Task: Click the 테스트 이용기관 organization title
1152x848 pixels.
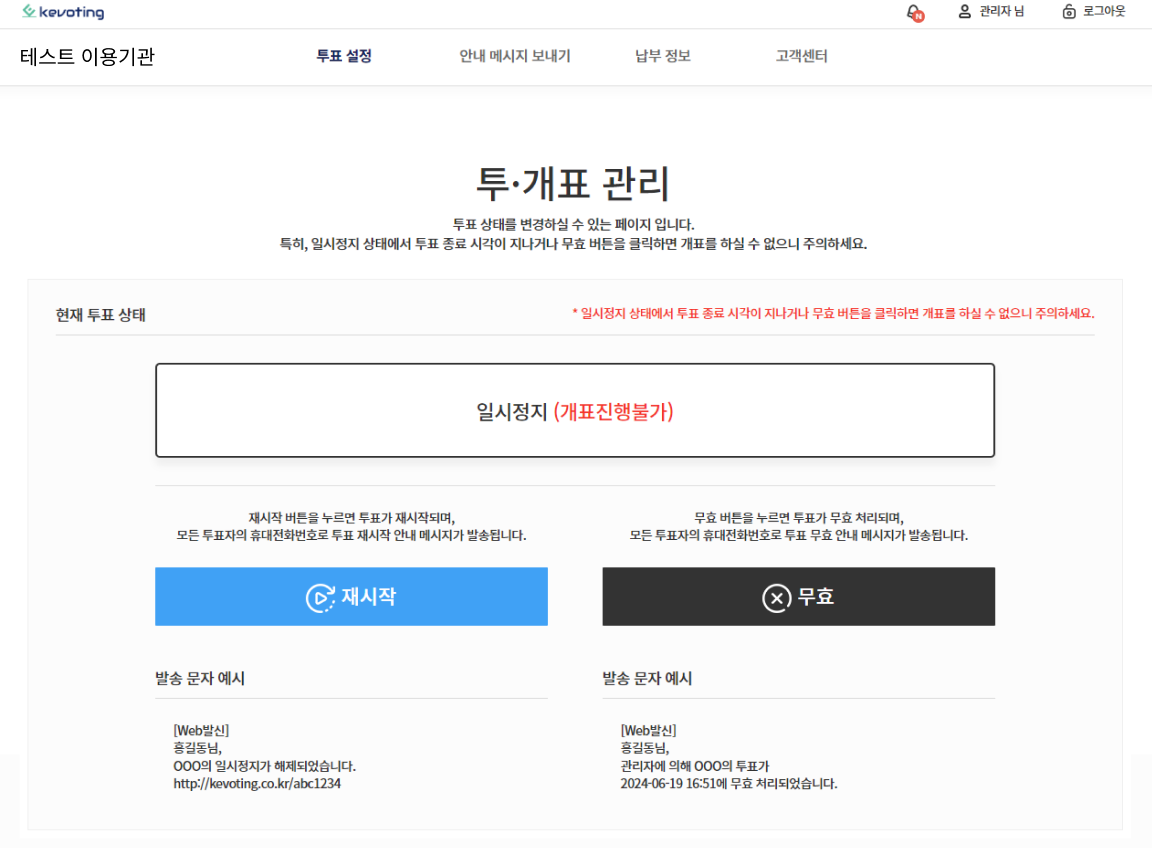Action: coord(87,57)
